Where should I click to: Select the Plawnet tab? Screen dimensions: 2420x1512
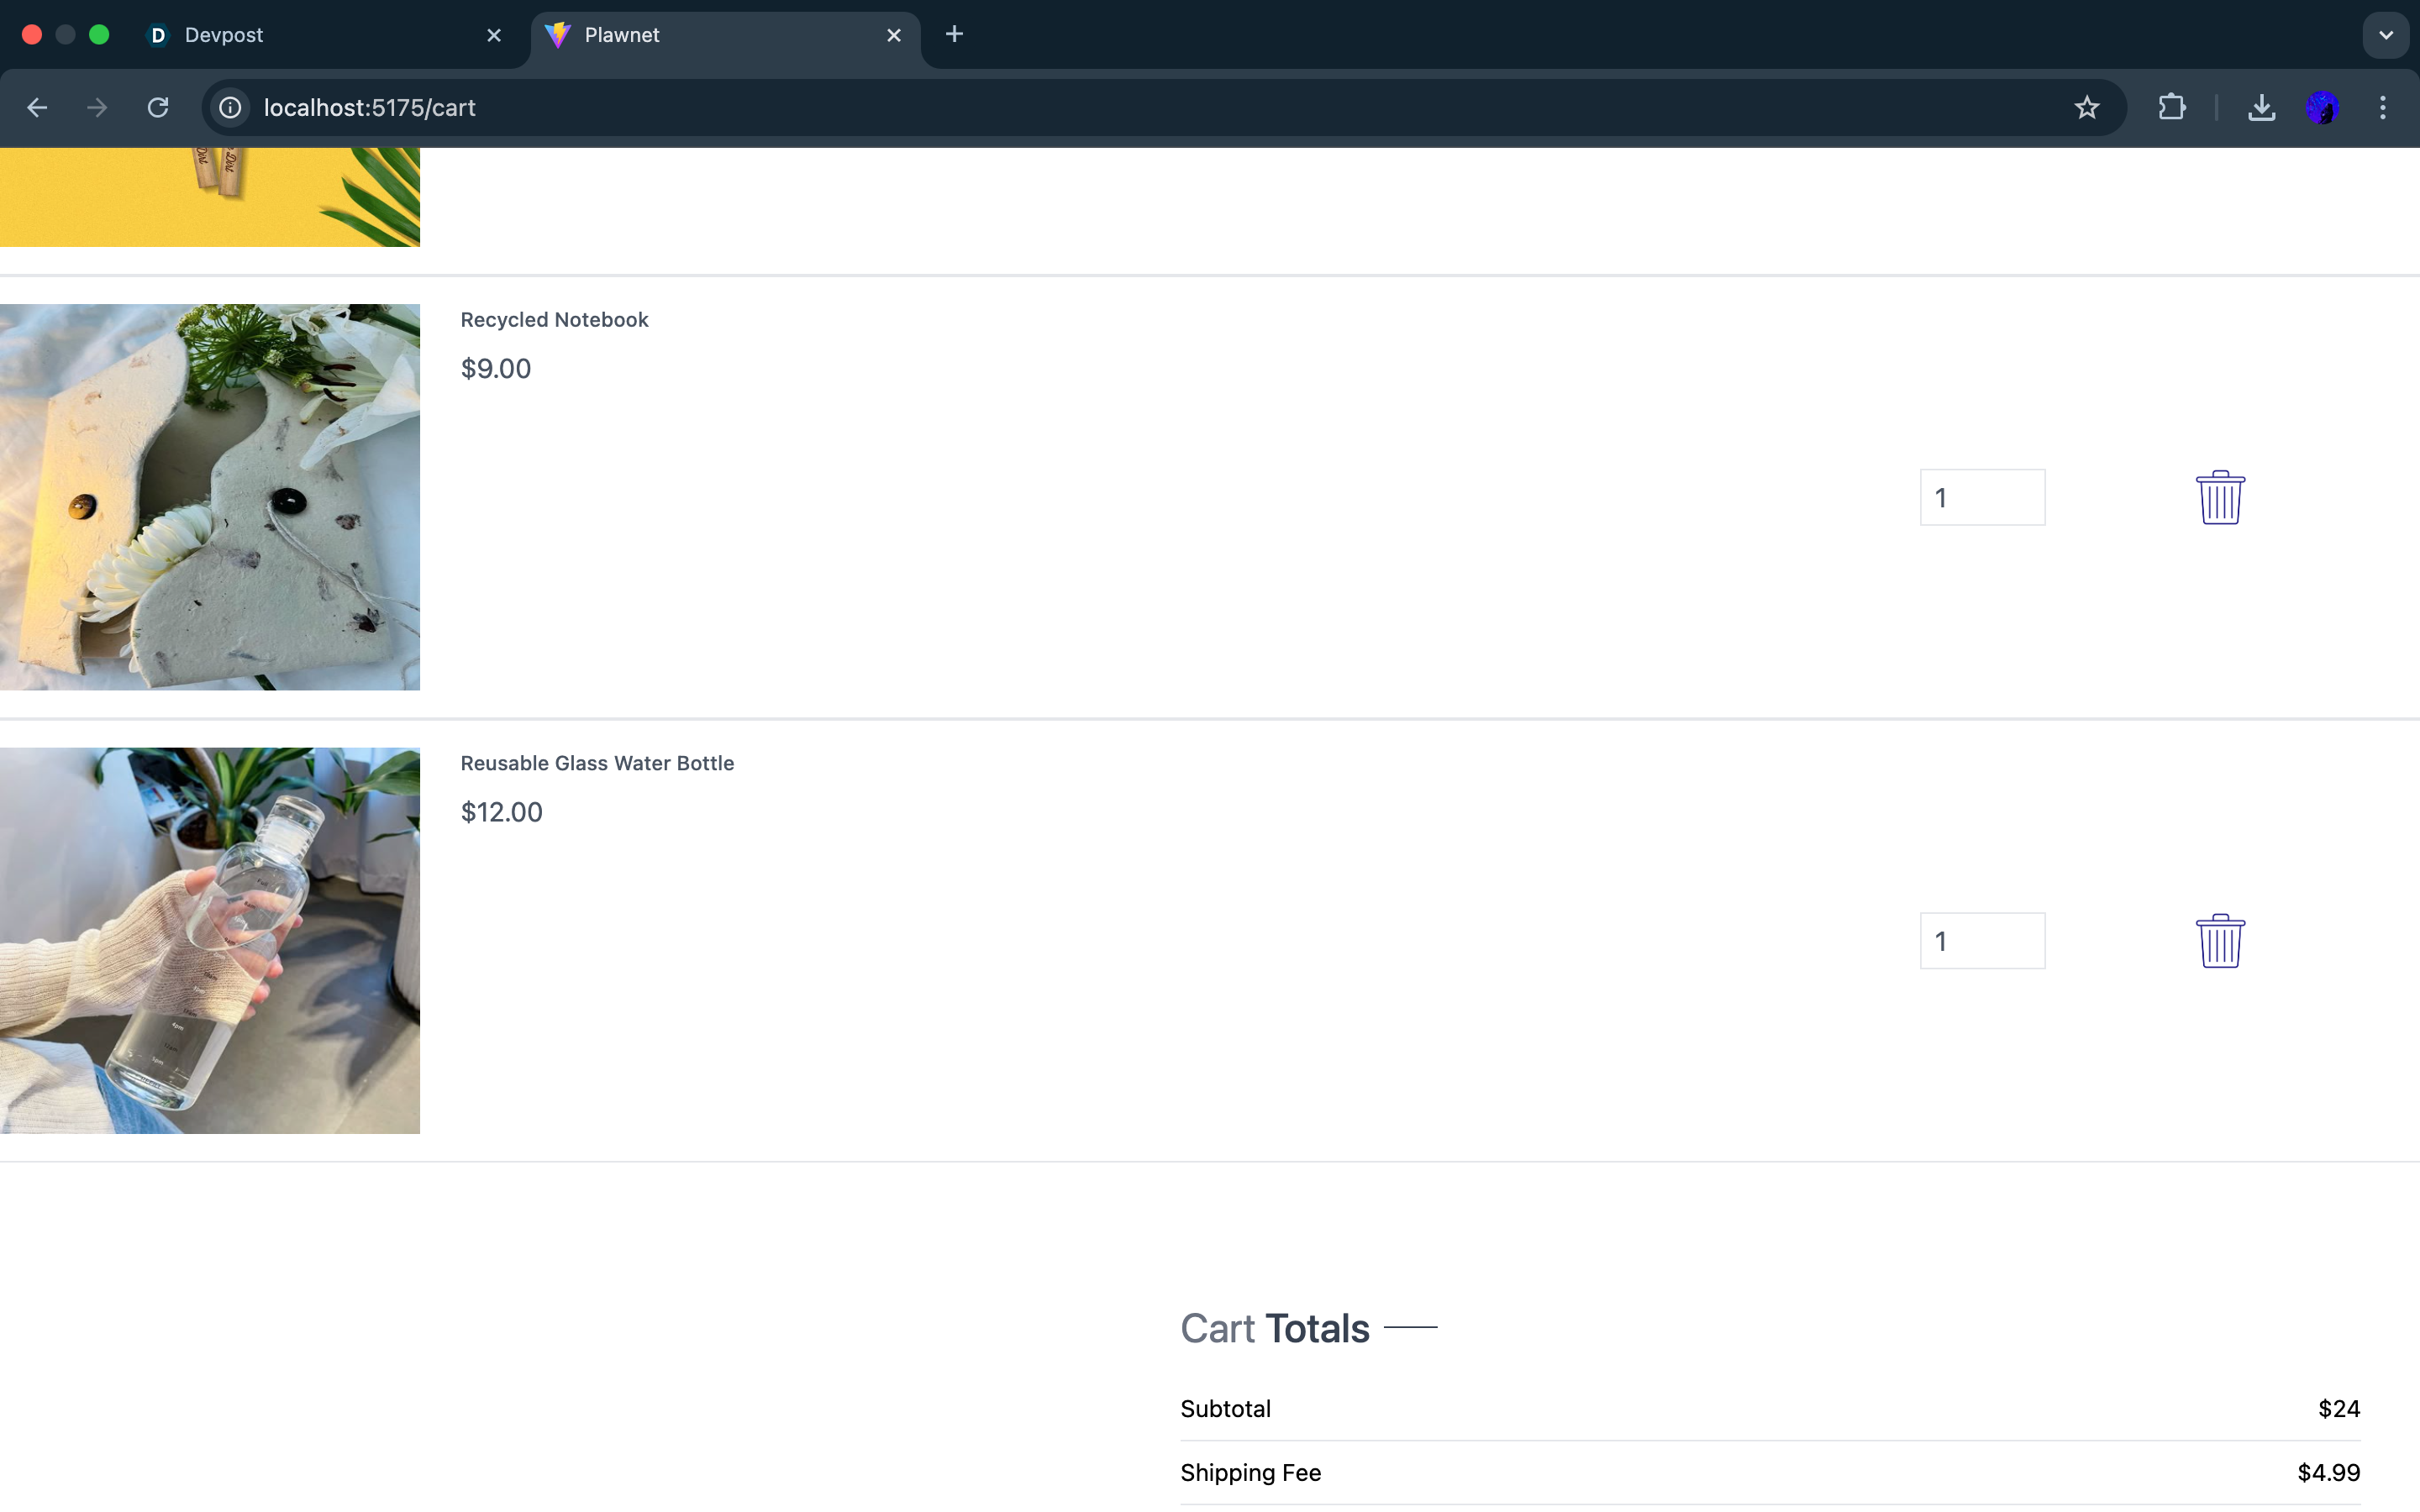(x=700, y=35)
